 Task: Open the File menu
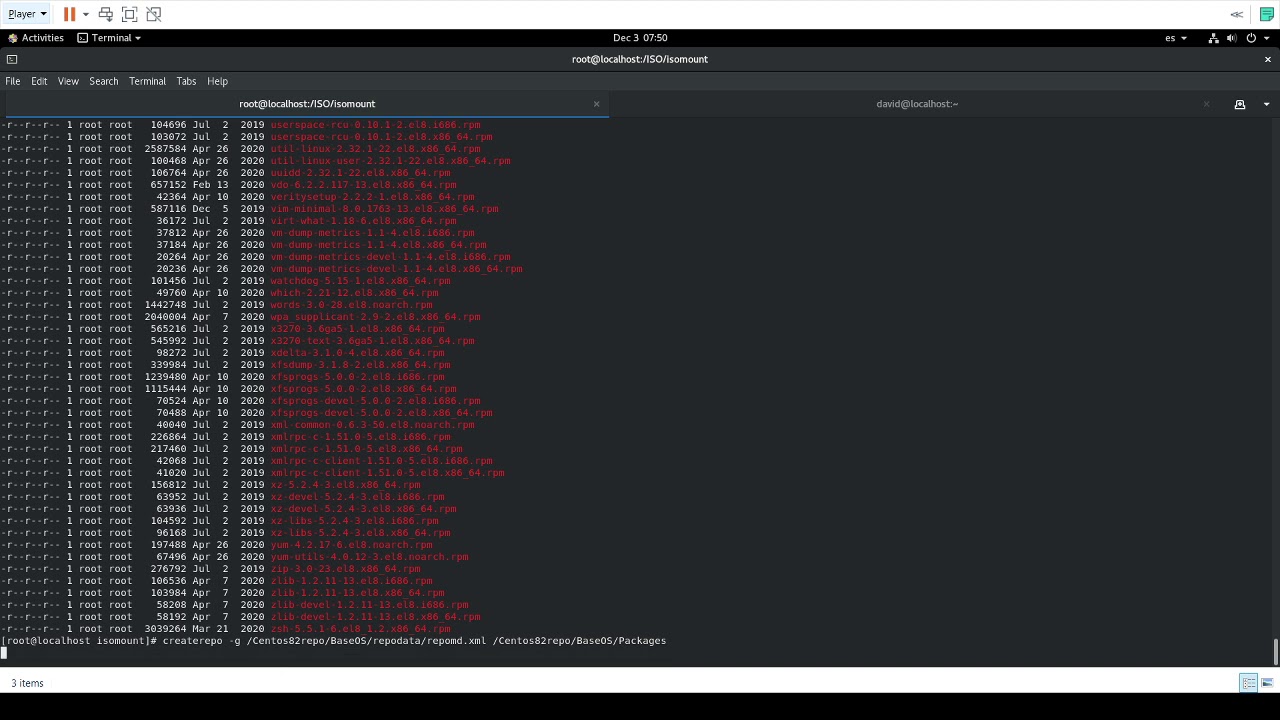pyautogui.click(x=13, y=81)
